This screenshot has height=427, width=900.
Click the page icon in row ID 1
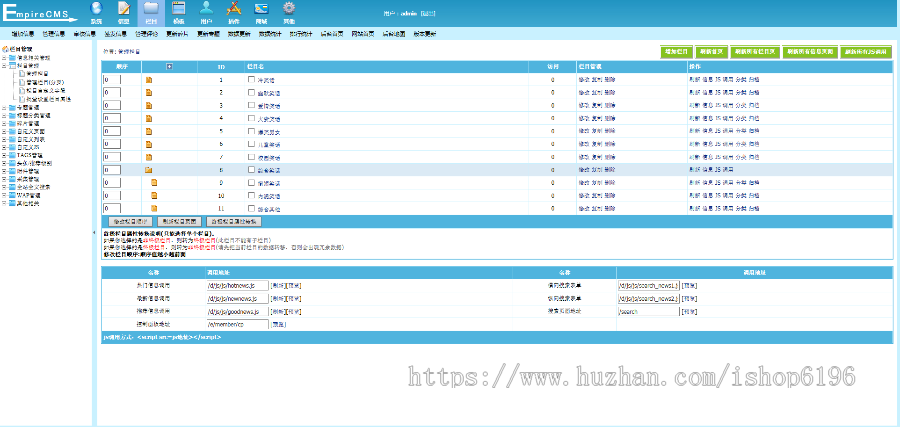point(149,80)
